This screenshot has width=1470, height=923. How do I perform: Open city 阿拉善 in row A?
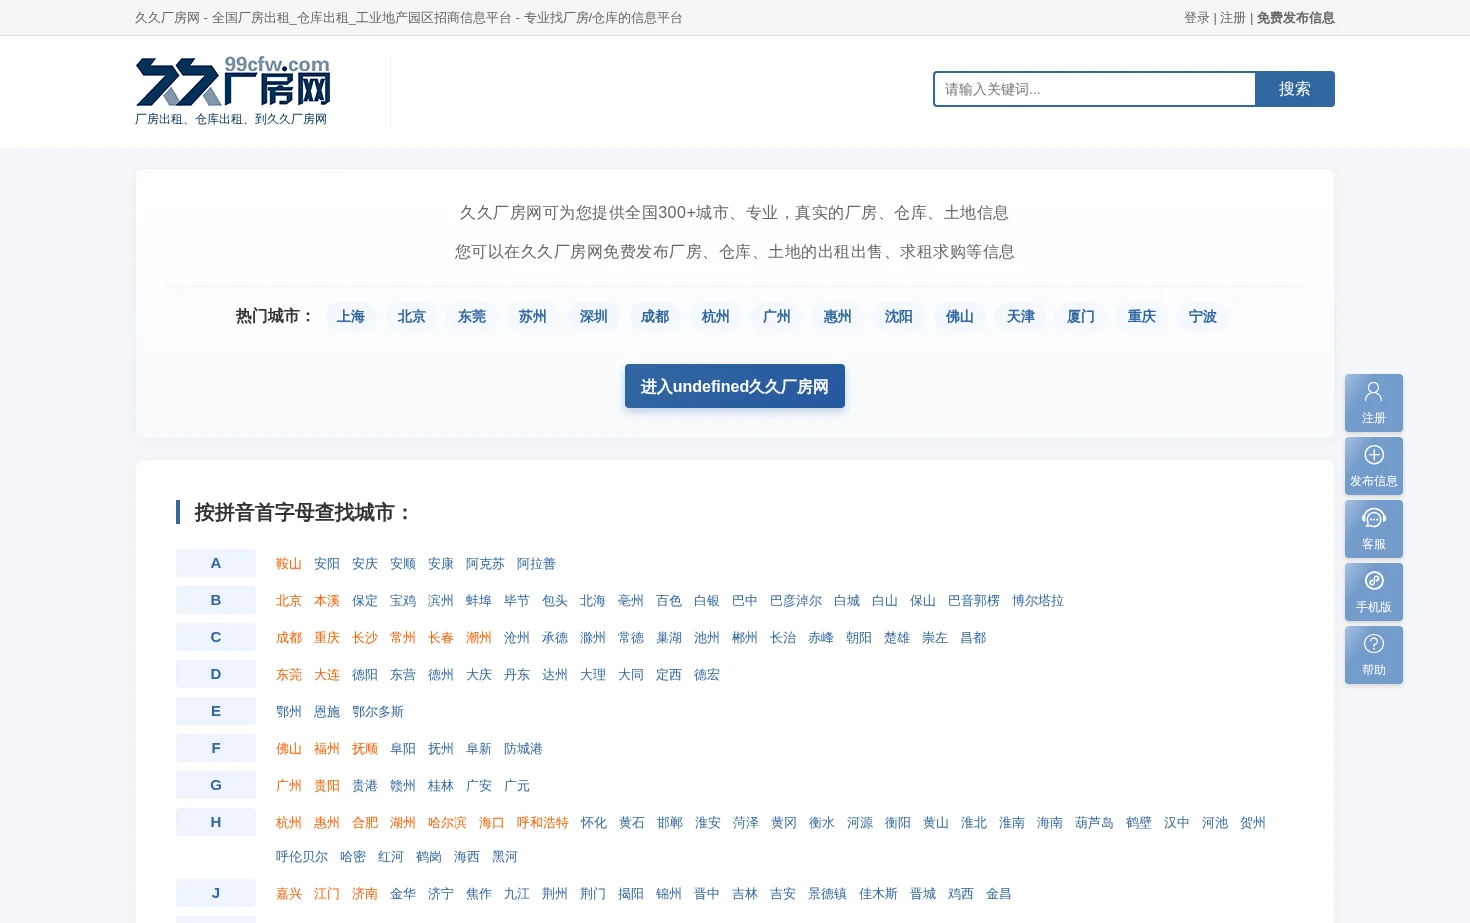pyautogui.click(x=536, y=564)
